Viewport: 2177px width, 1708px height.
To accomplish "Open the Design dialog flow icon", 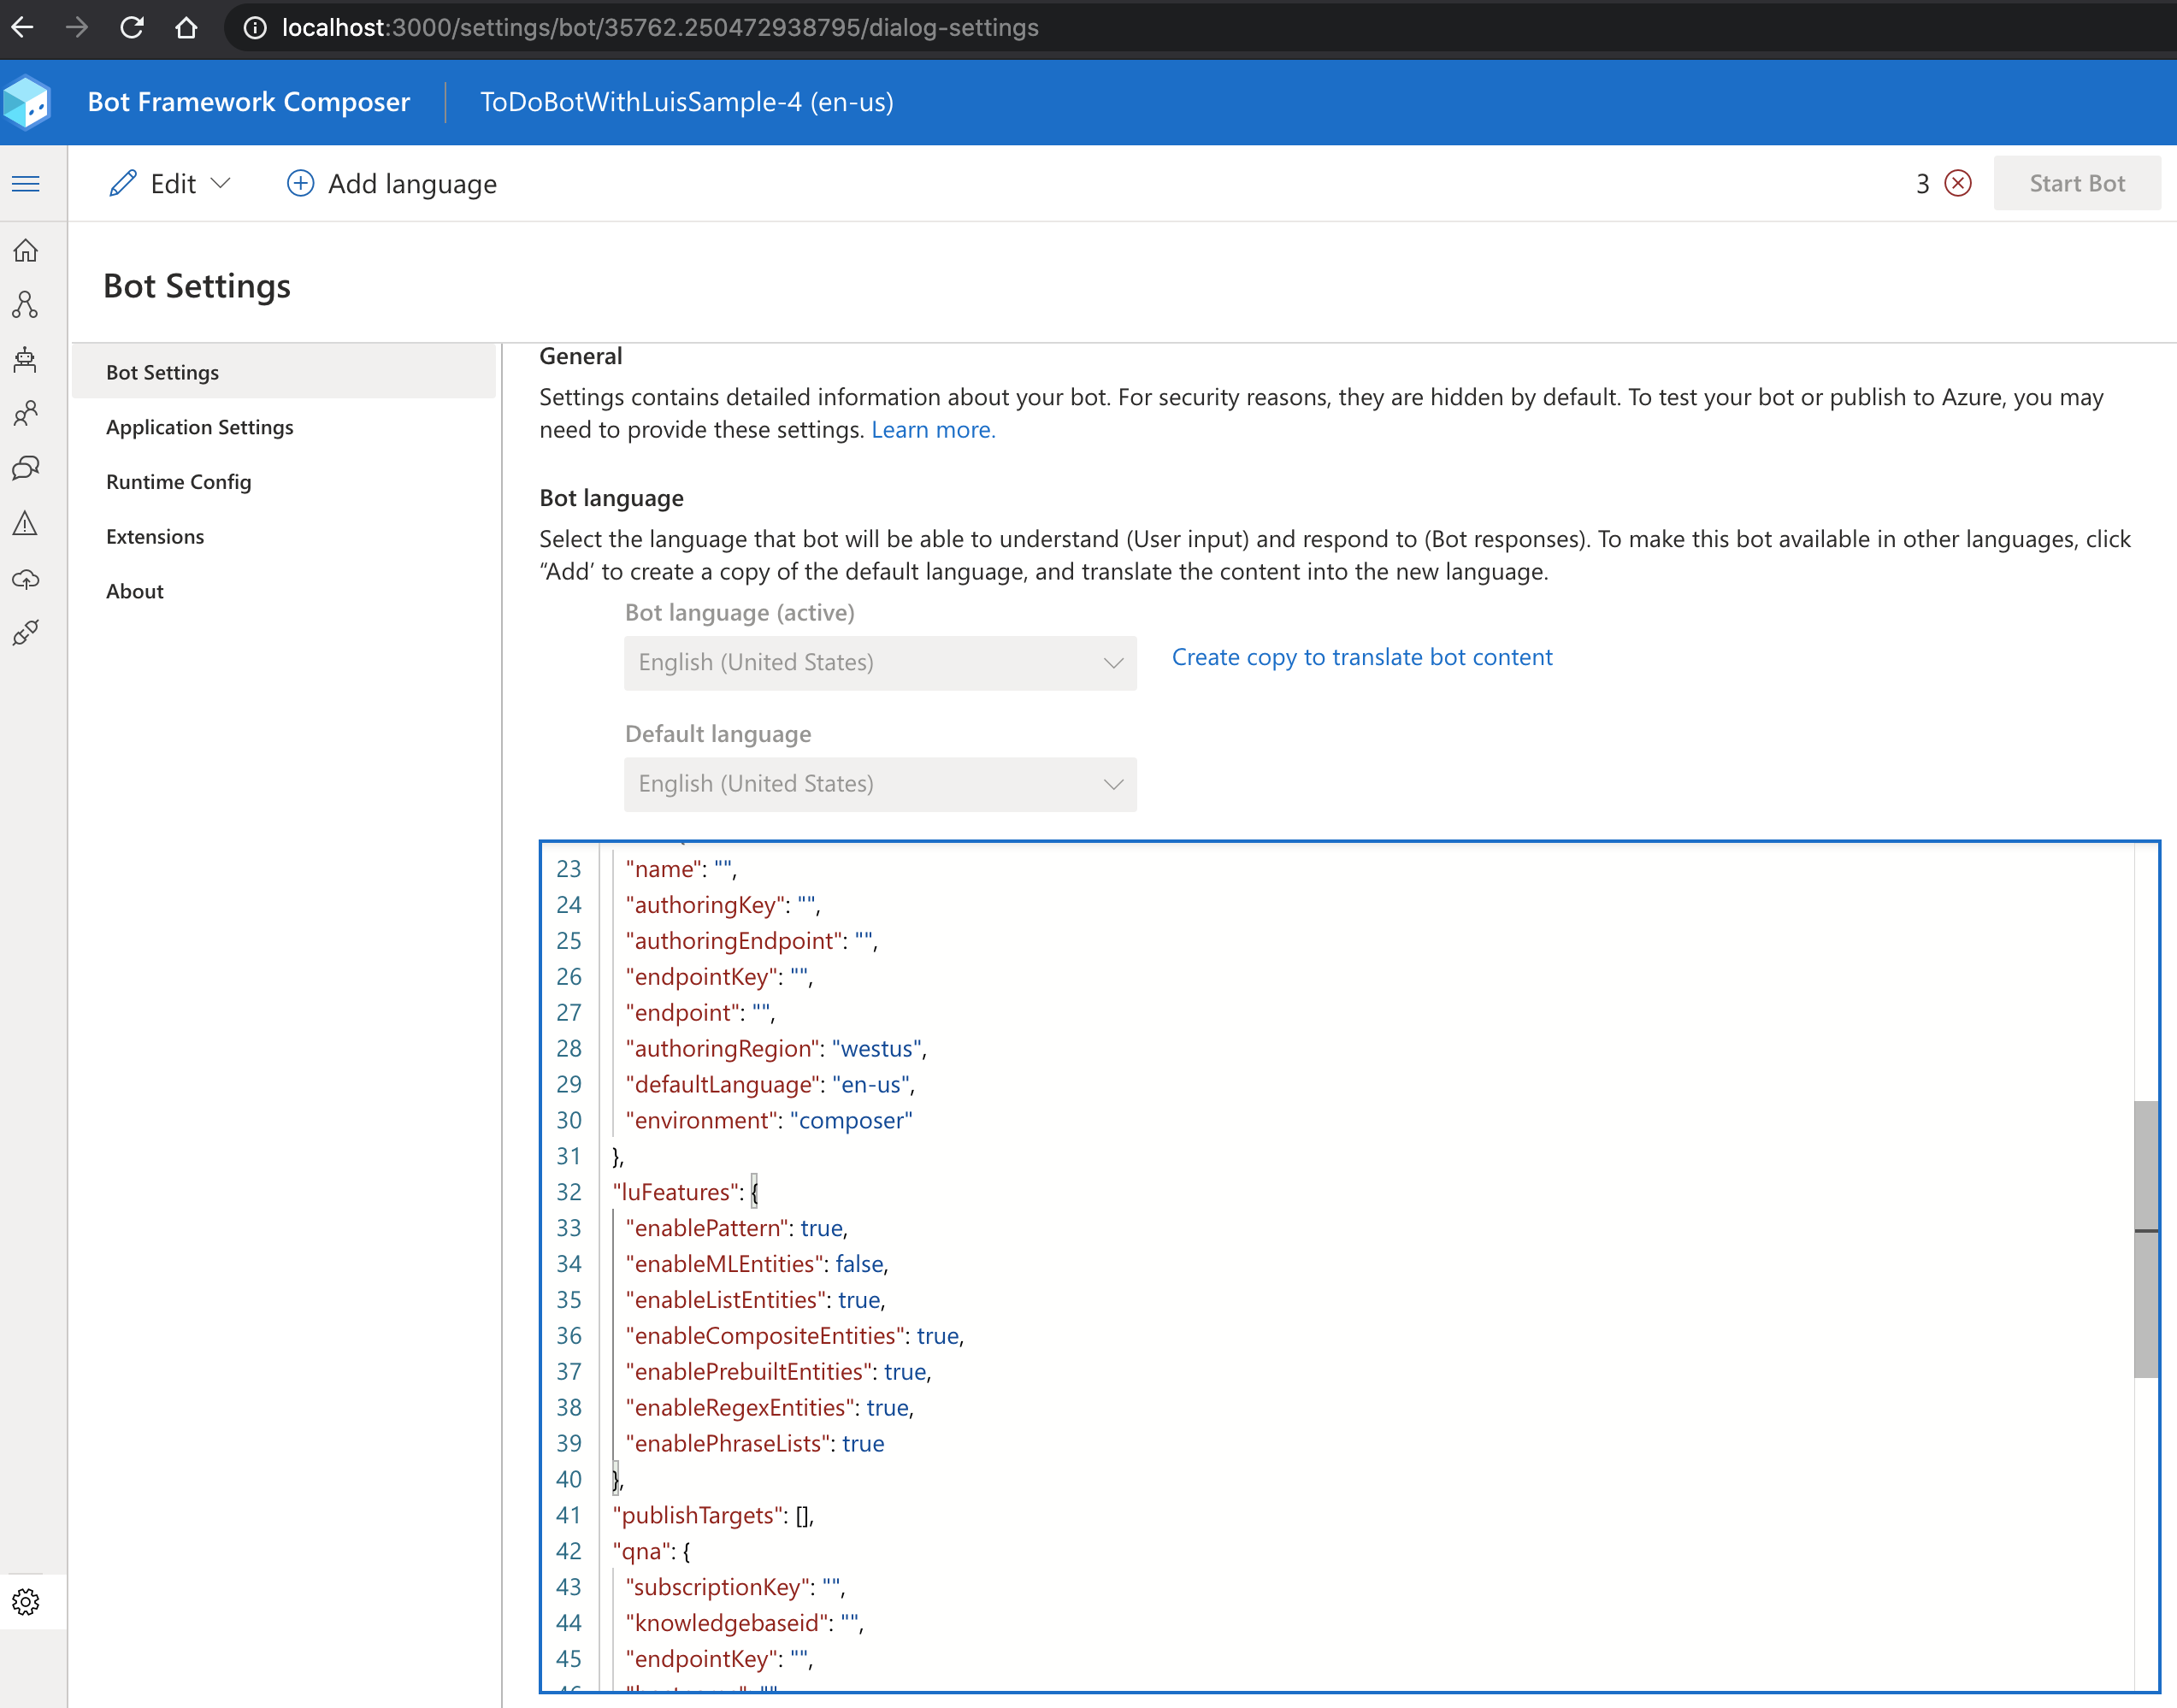I will click(26, 305).
